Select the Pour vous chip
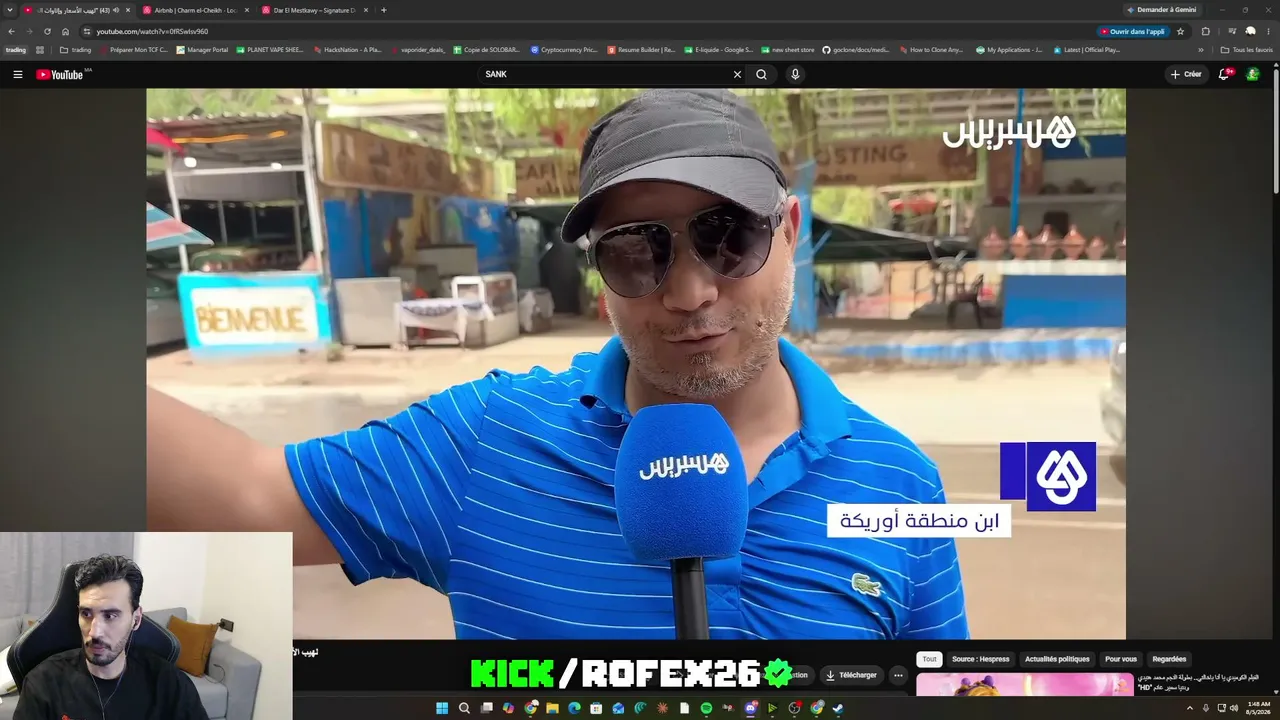The image size is (1280, 720). coord(1121,659)
